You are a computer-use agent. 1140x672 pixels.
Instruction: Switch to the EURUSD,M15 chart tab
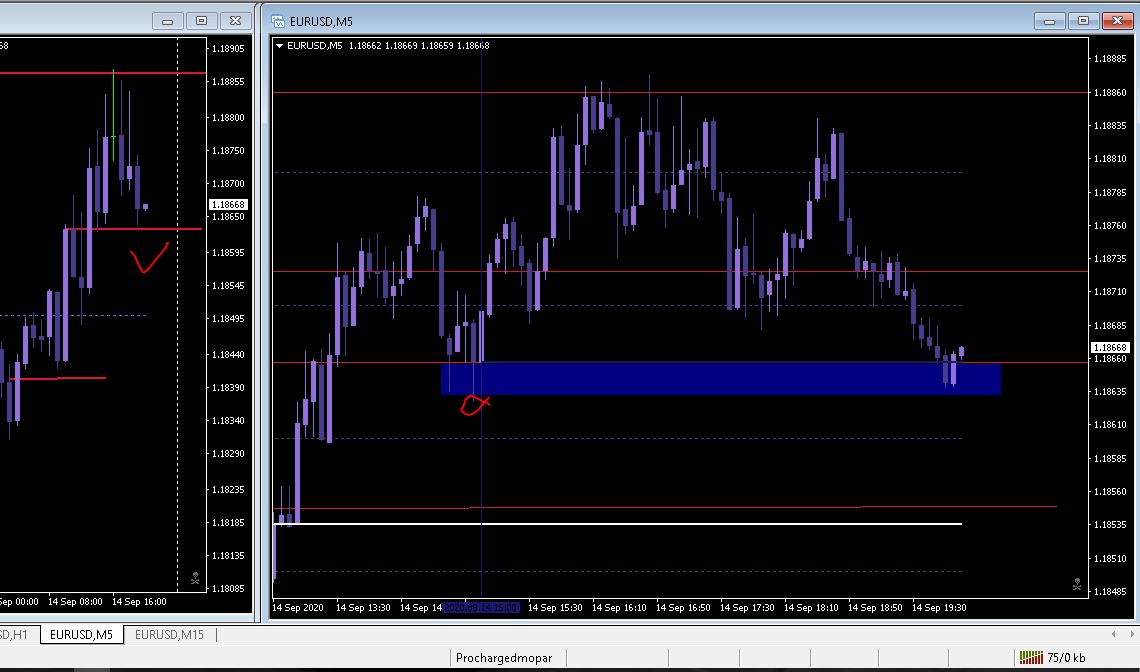pyautogui.click(x=169, y=634)
